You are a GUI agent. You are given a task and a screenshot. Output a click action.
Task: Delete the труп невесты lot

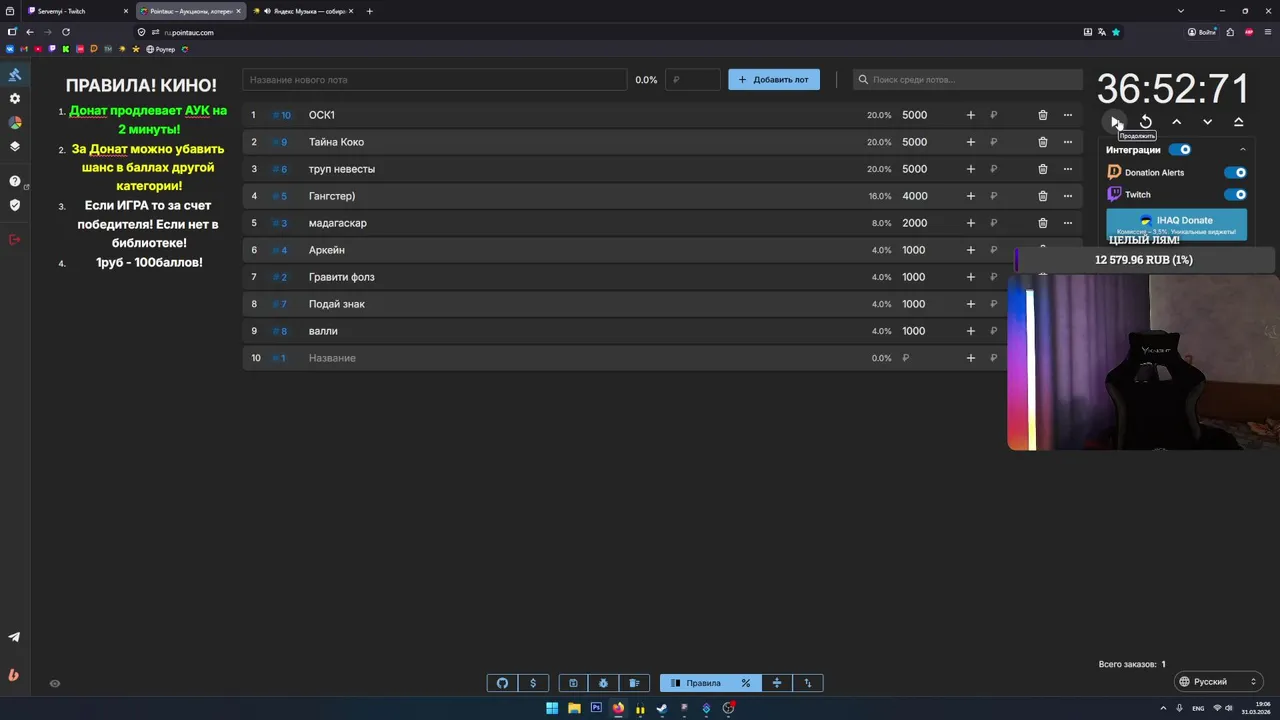(1043, 169)
